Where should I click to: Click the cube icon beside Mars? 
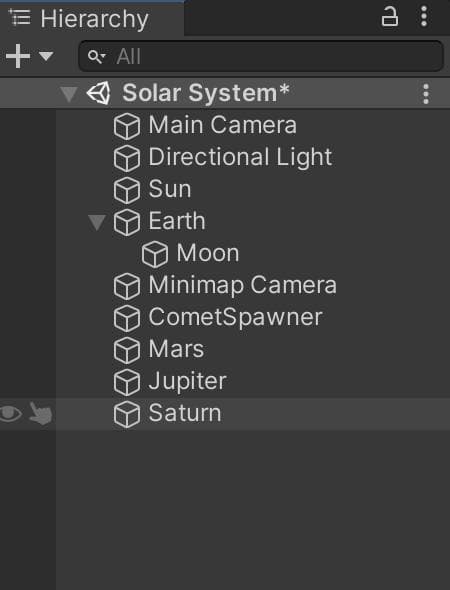click(127, 350)
